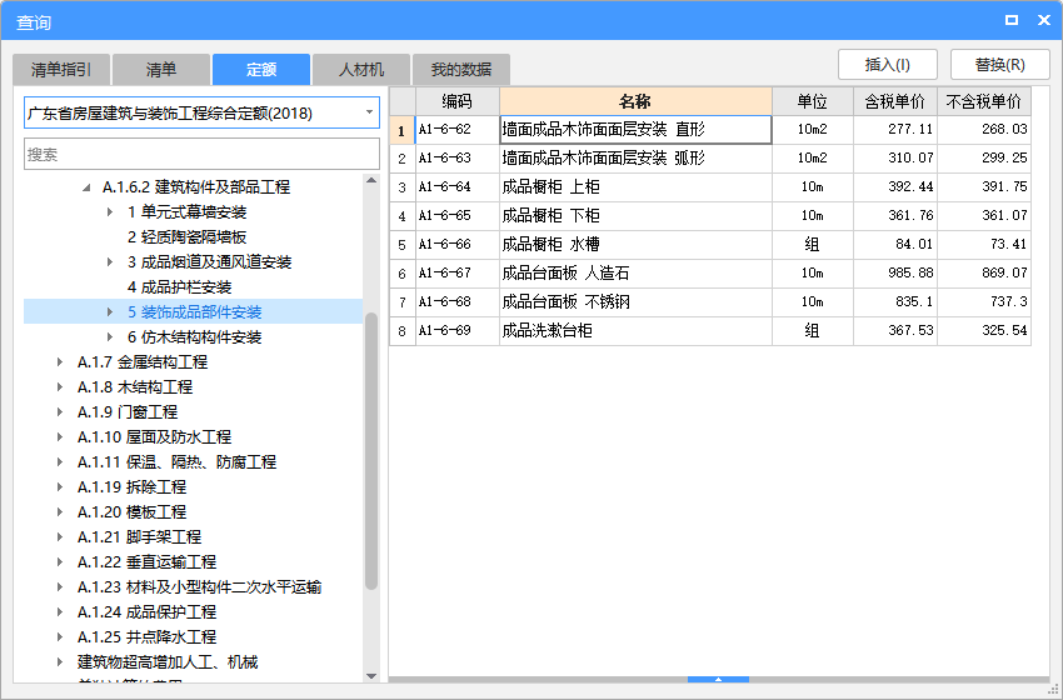Expand the 1 单元式幕墙安装 node
1063x700 pixels.
(110, 212)
